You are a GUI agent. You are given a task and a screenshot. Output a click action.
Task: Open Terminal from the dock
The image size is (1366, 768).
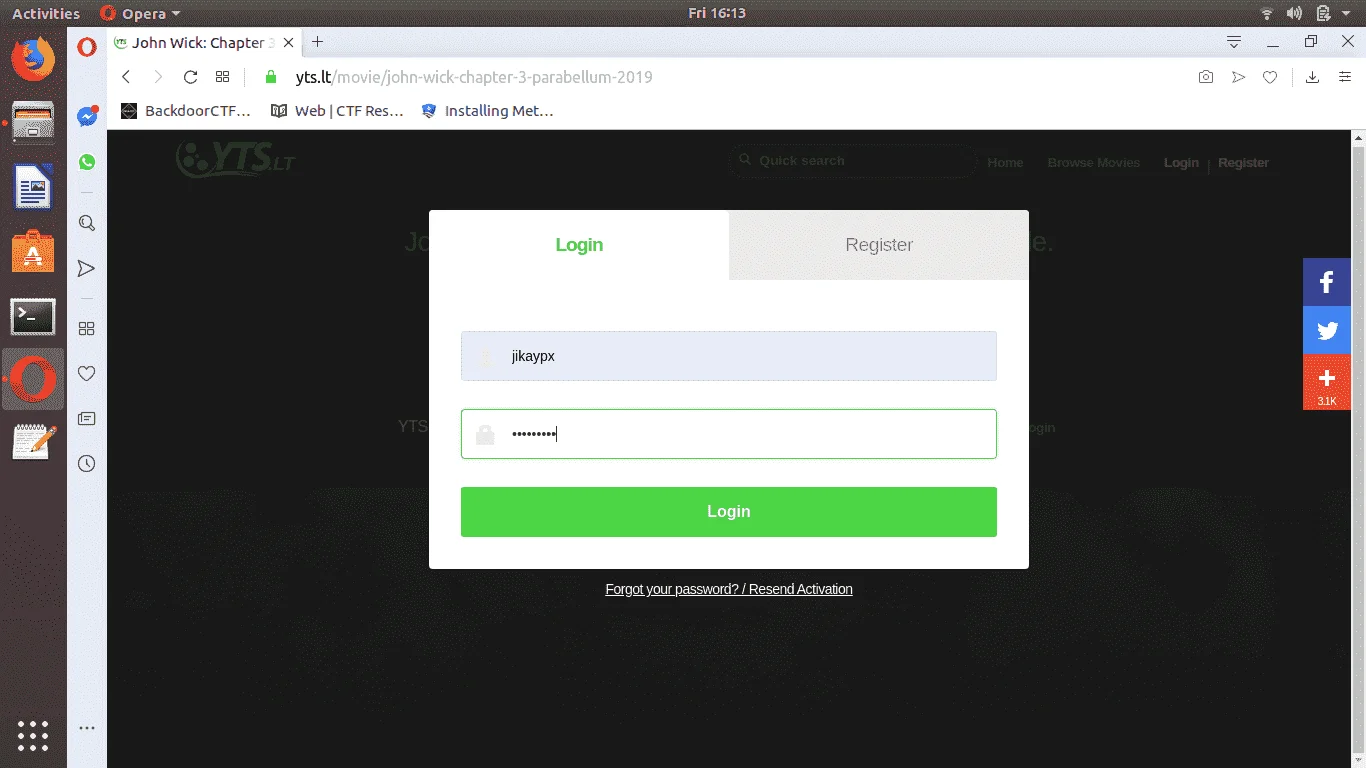(33, 317)
